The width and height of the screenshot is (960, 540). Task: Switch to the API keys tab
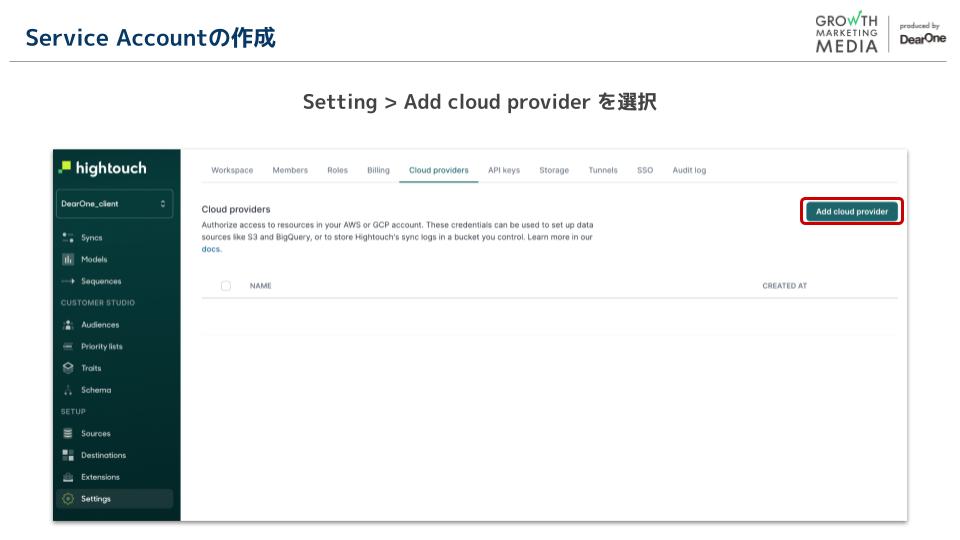(x=504, y=170)
